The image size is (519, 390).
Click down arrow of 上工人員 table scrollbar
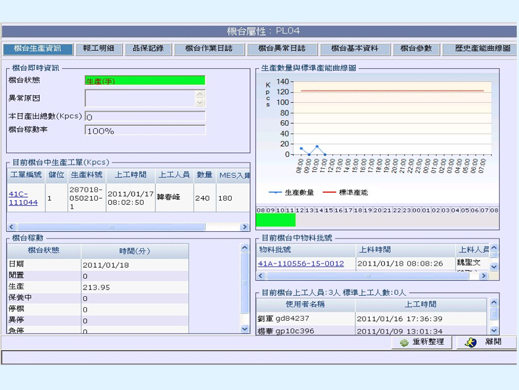coord(494,330)
